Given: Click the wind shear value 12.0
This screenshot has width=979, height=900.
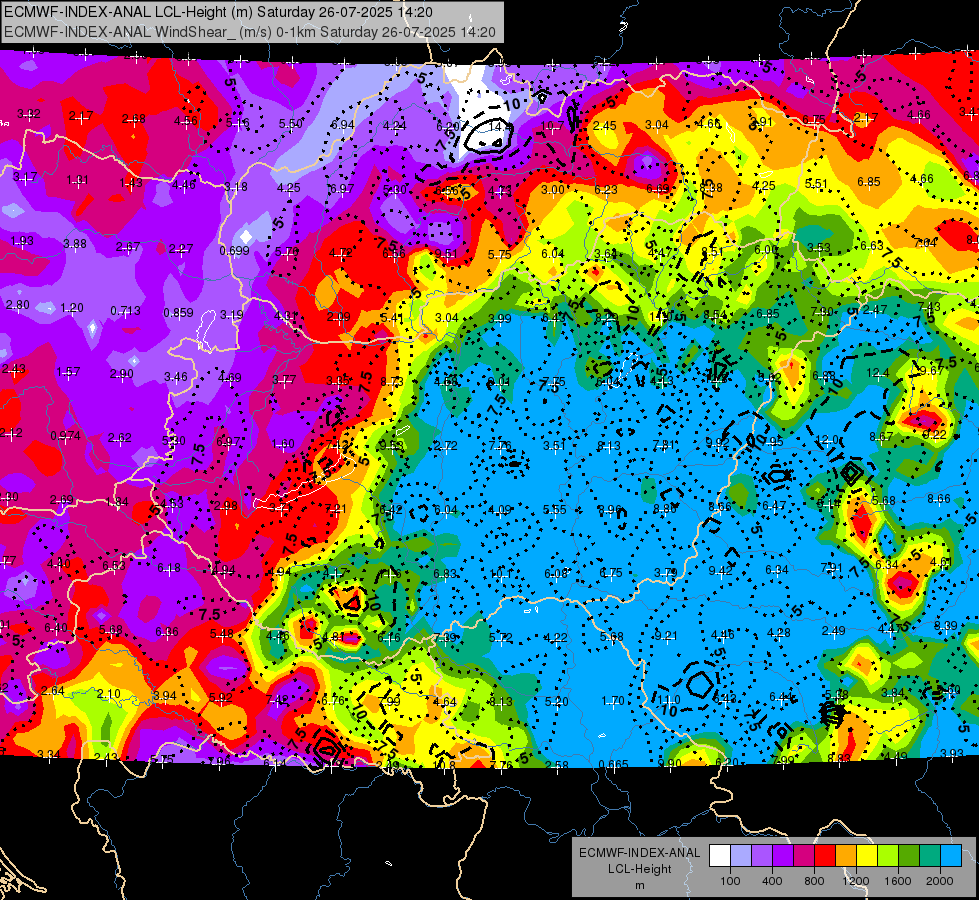Looking at the screenshot, I should pyautogui.click(x=828, y=440).
